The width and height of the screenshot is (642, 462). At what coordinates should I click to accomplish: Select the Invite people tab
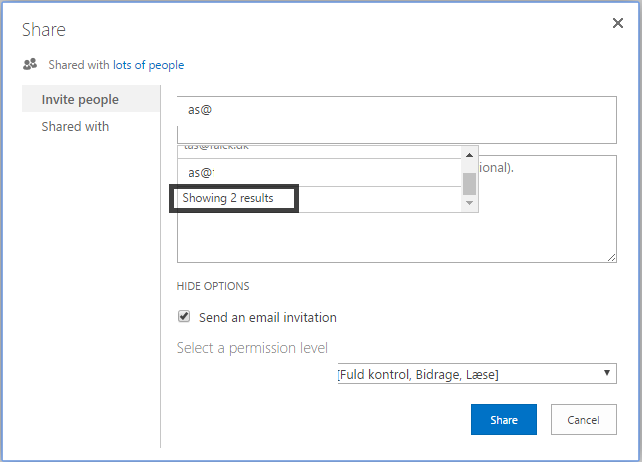tap(80, 99)
